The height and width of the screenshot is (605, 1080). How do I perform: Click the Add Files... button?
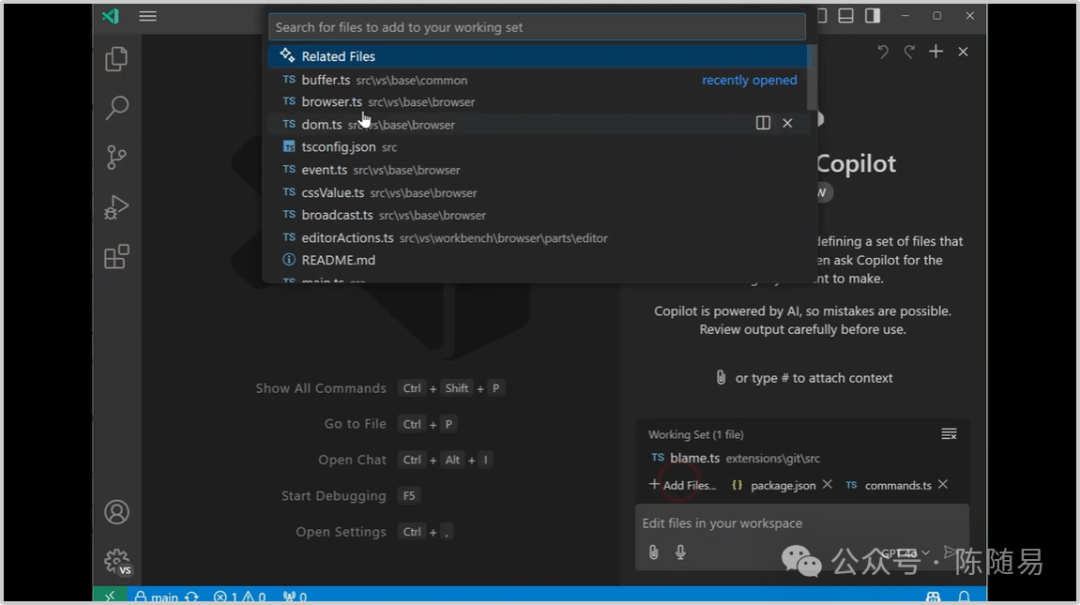point(683,485)
